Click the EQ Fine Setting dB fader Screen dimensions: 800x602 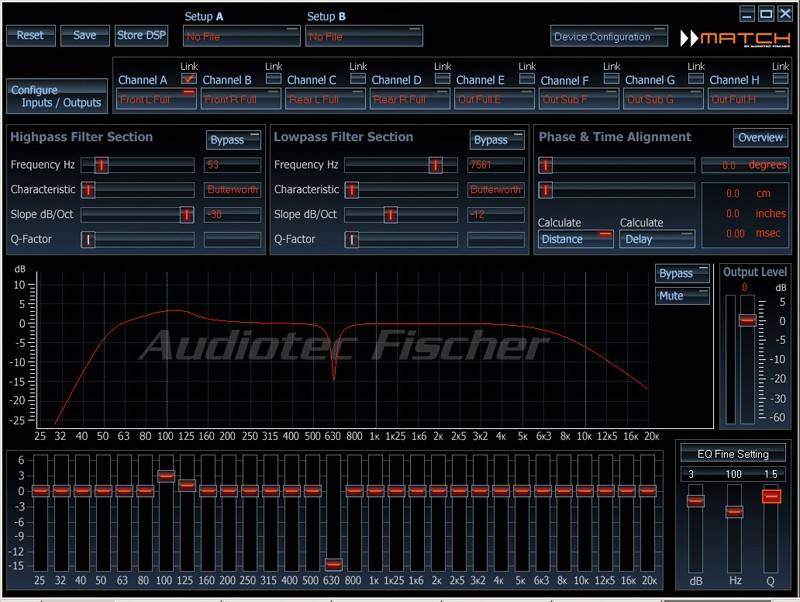695,501
